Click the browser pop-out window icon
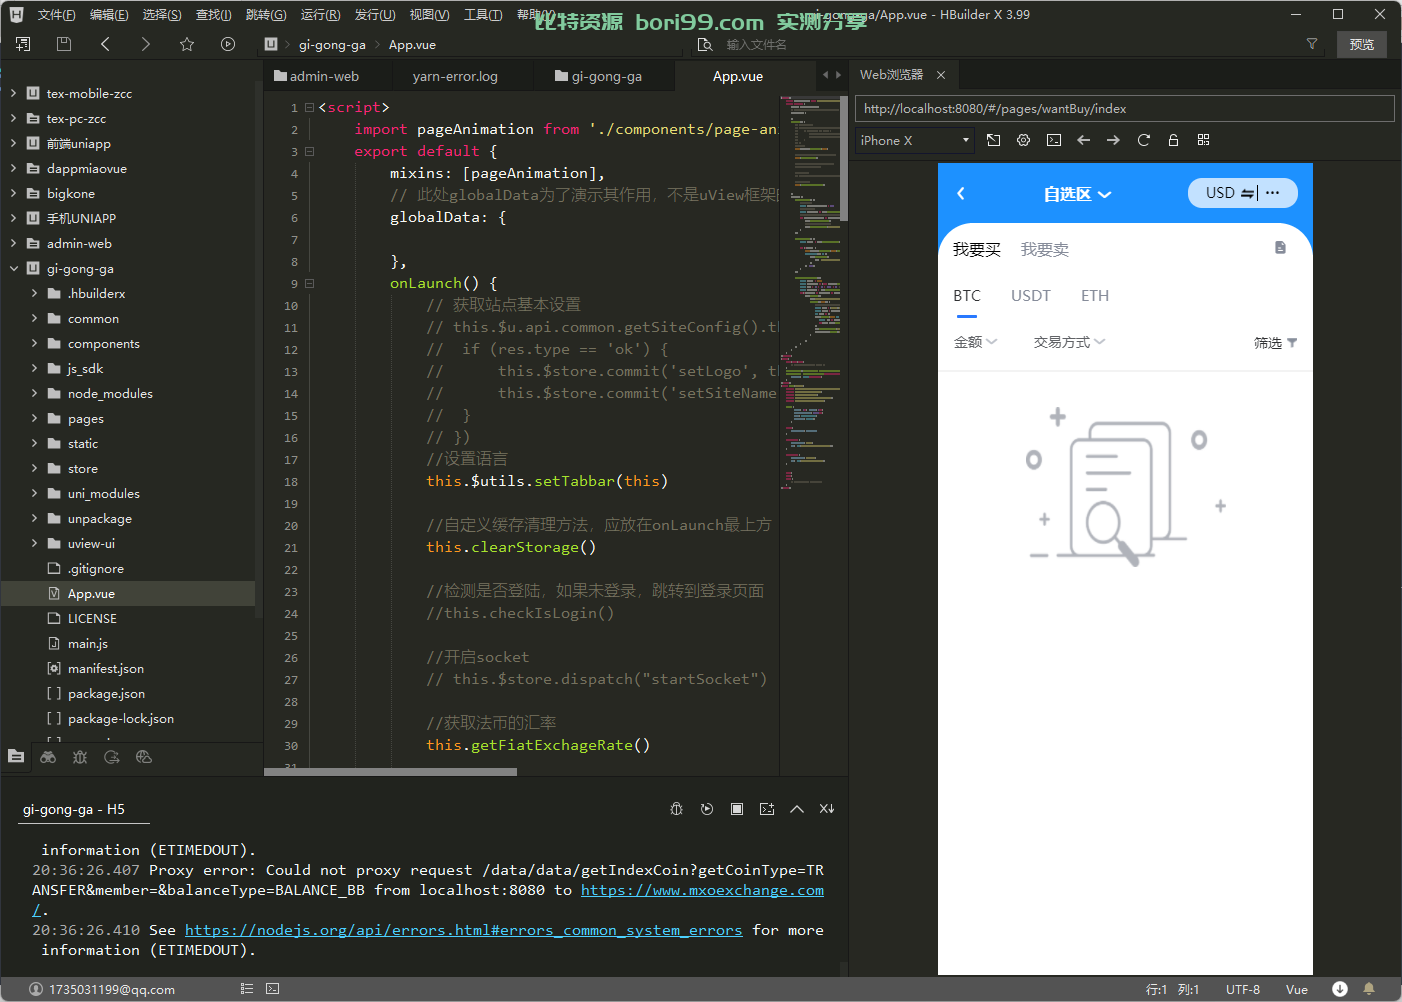This screenshot has height=1002, width=1402. pyautogui.click(x=993, y=140)
